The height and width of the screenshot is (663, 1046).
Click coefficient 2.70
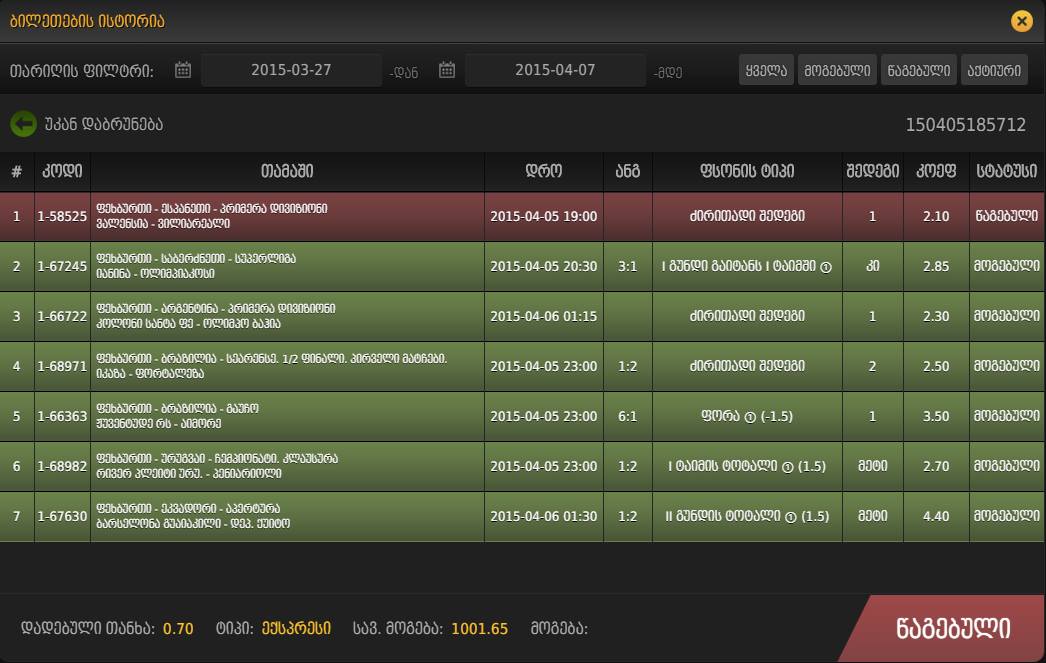(936, 466)
